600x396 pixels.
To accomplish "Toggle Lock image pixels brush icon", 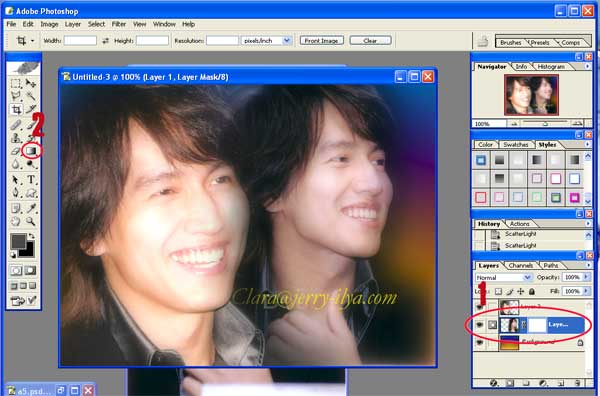I will pyautogui.click(x=510, y=292).
